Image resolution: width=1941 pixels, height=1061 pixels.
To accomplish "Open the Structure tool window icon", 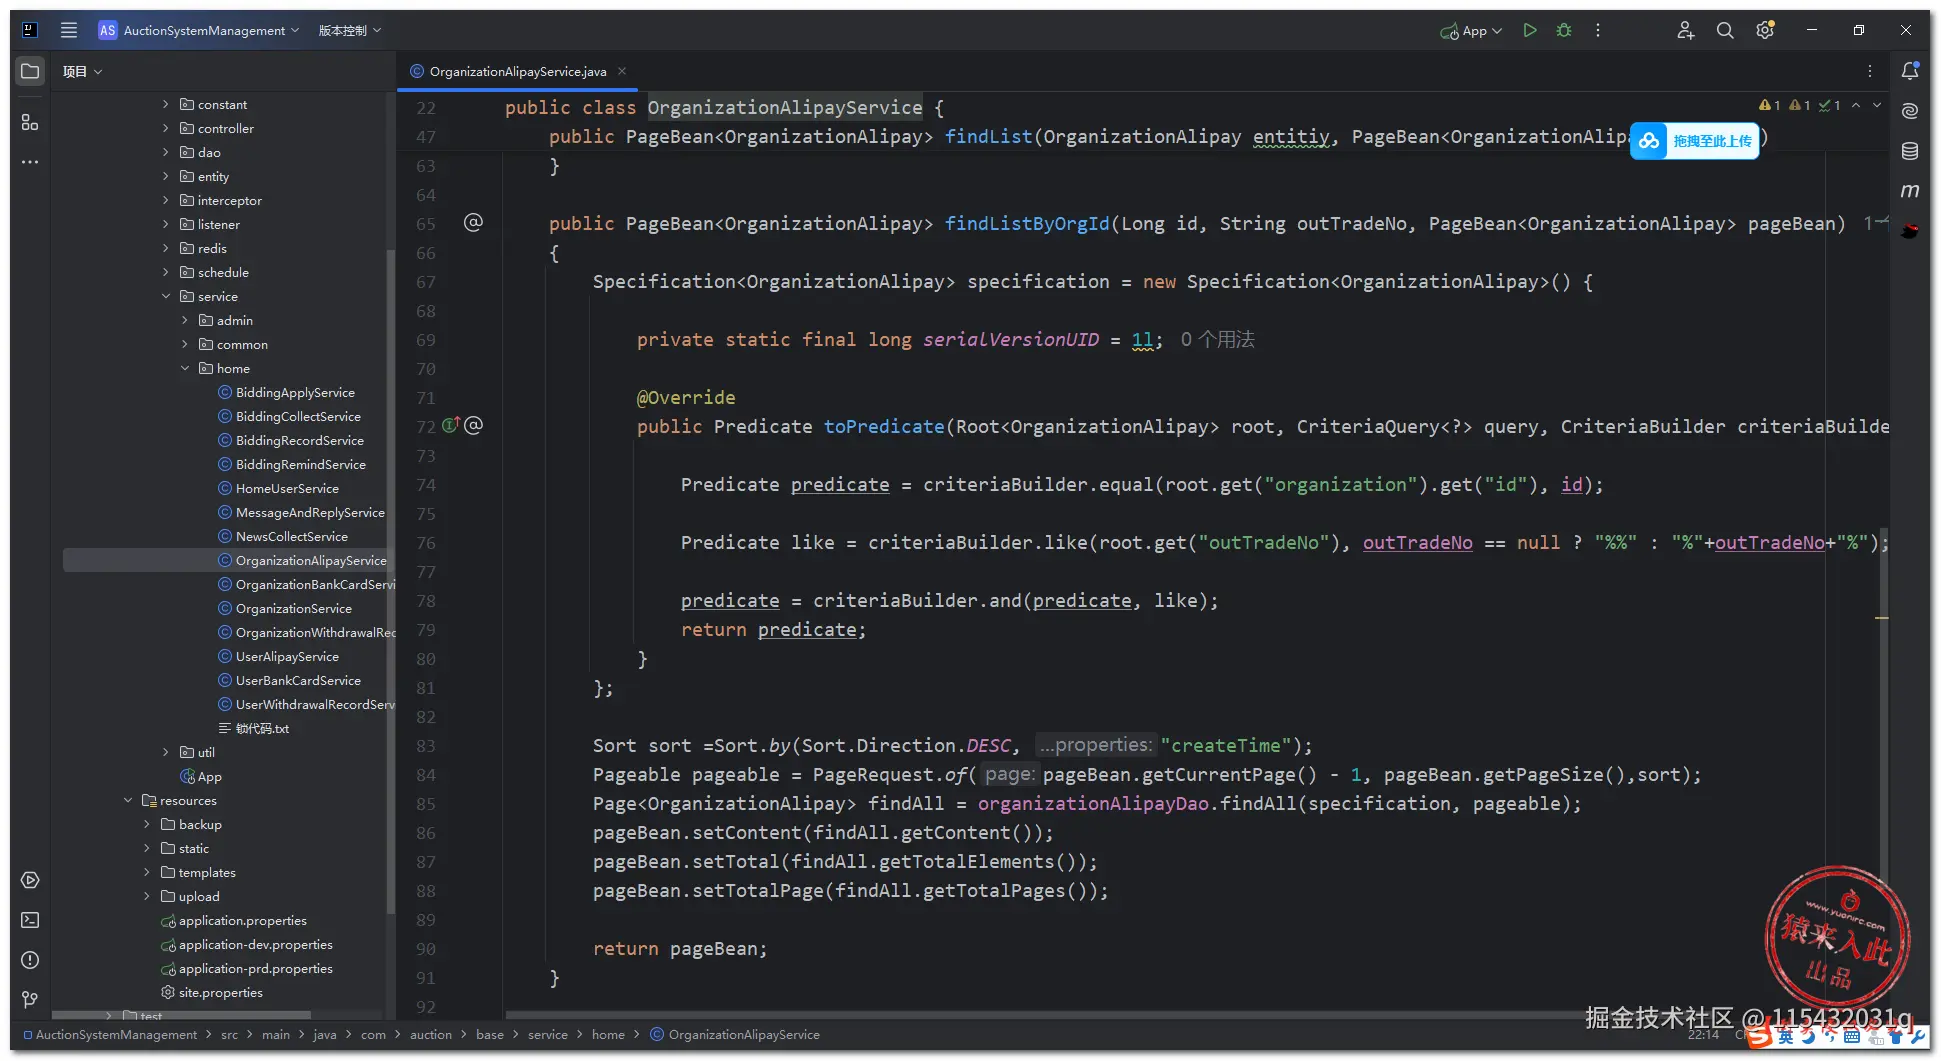I will pos(30,122).
